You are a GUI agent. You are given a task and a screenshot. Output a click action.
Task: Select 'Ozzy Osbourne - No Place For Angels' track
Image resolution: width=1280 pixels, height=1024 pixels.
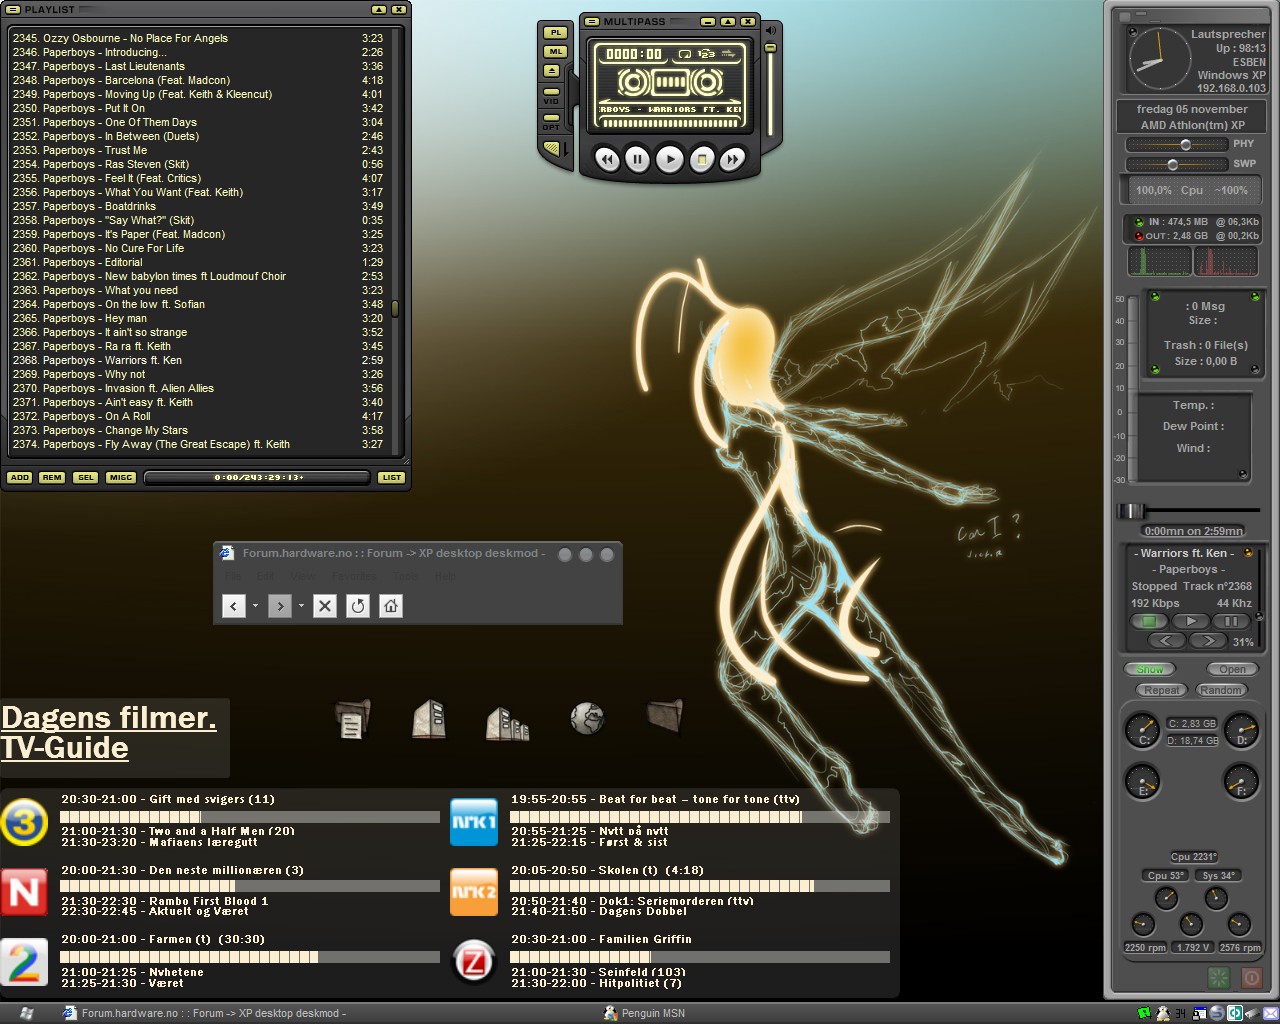pos(198,38)
